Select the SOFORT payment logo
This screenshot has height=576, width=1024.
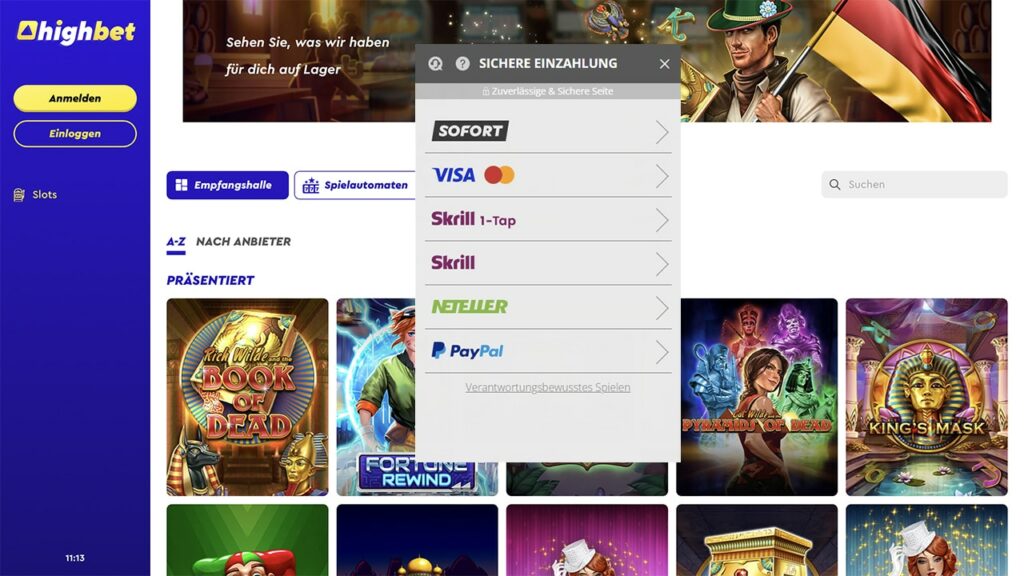point(470,131)
